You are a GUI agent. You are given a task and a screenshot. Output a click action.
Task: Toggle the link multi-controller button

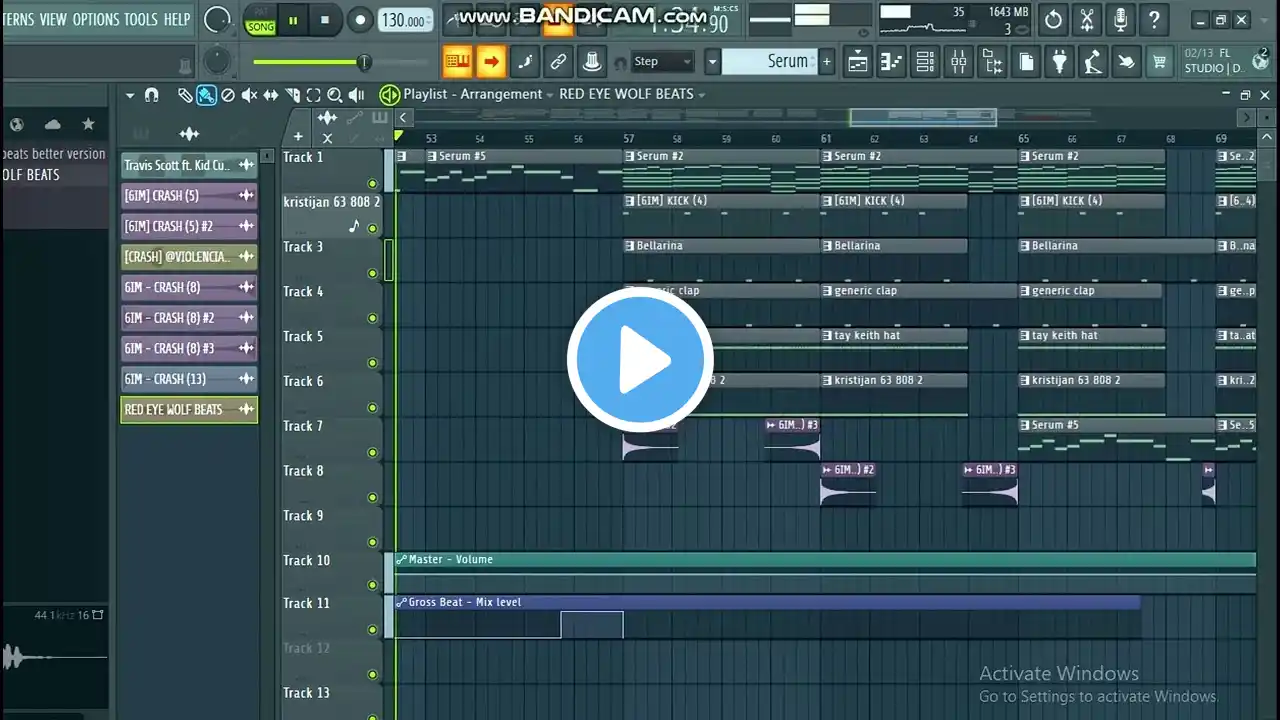(x=559, y=61)
